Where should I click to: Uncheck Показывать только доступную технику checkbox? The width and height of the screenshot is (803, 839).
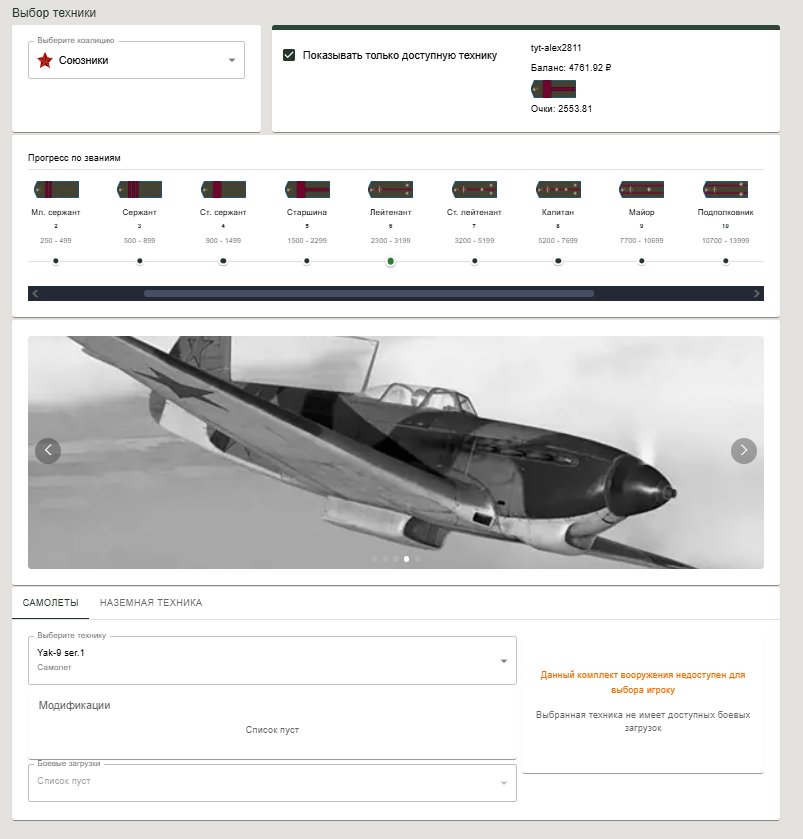(x=289, y=55)
